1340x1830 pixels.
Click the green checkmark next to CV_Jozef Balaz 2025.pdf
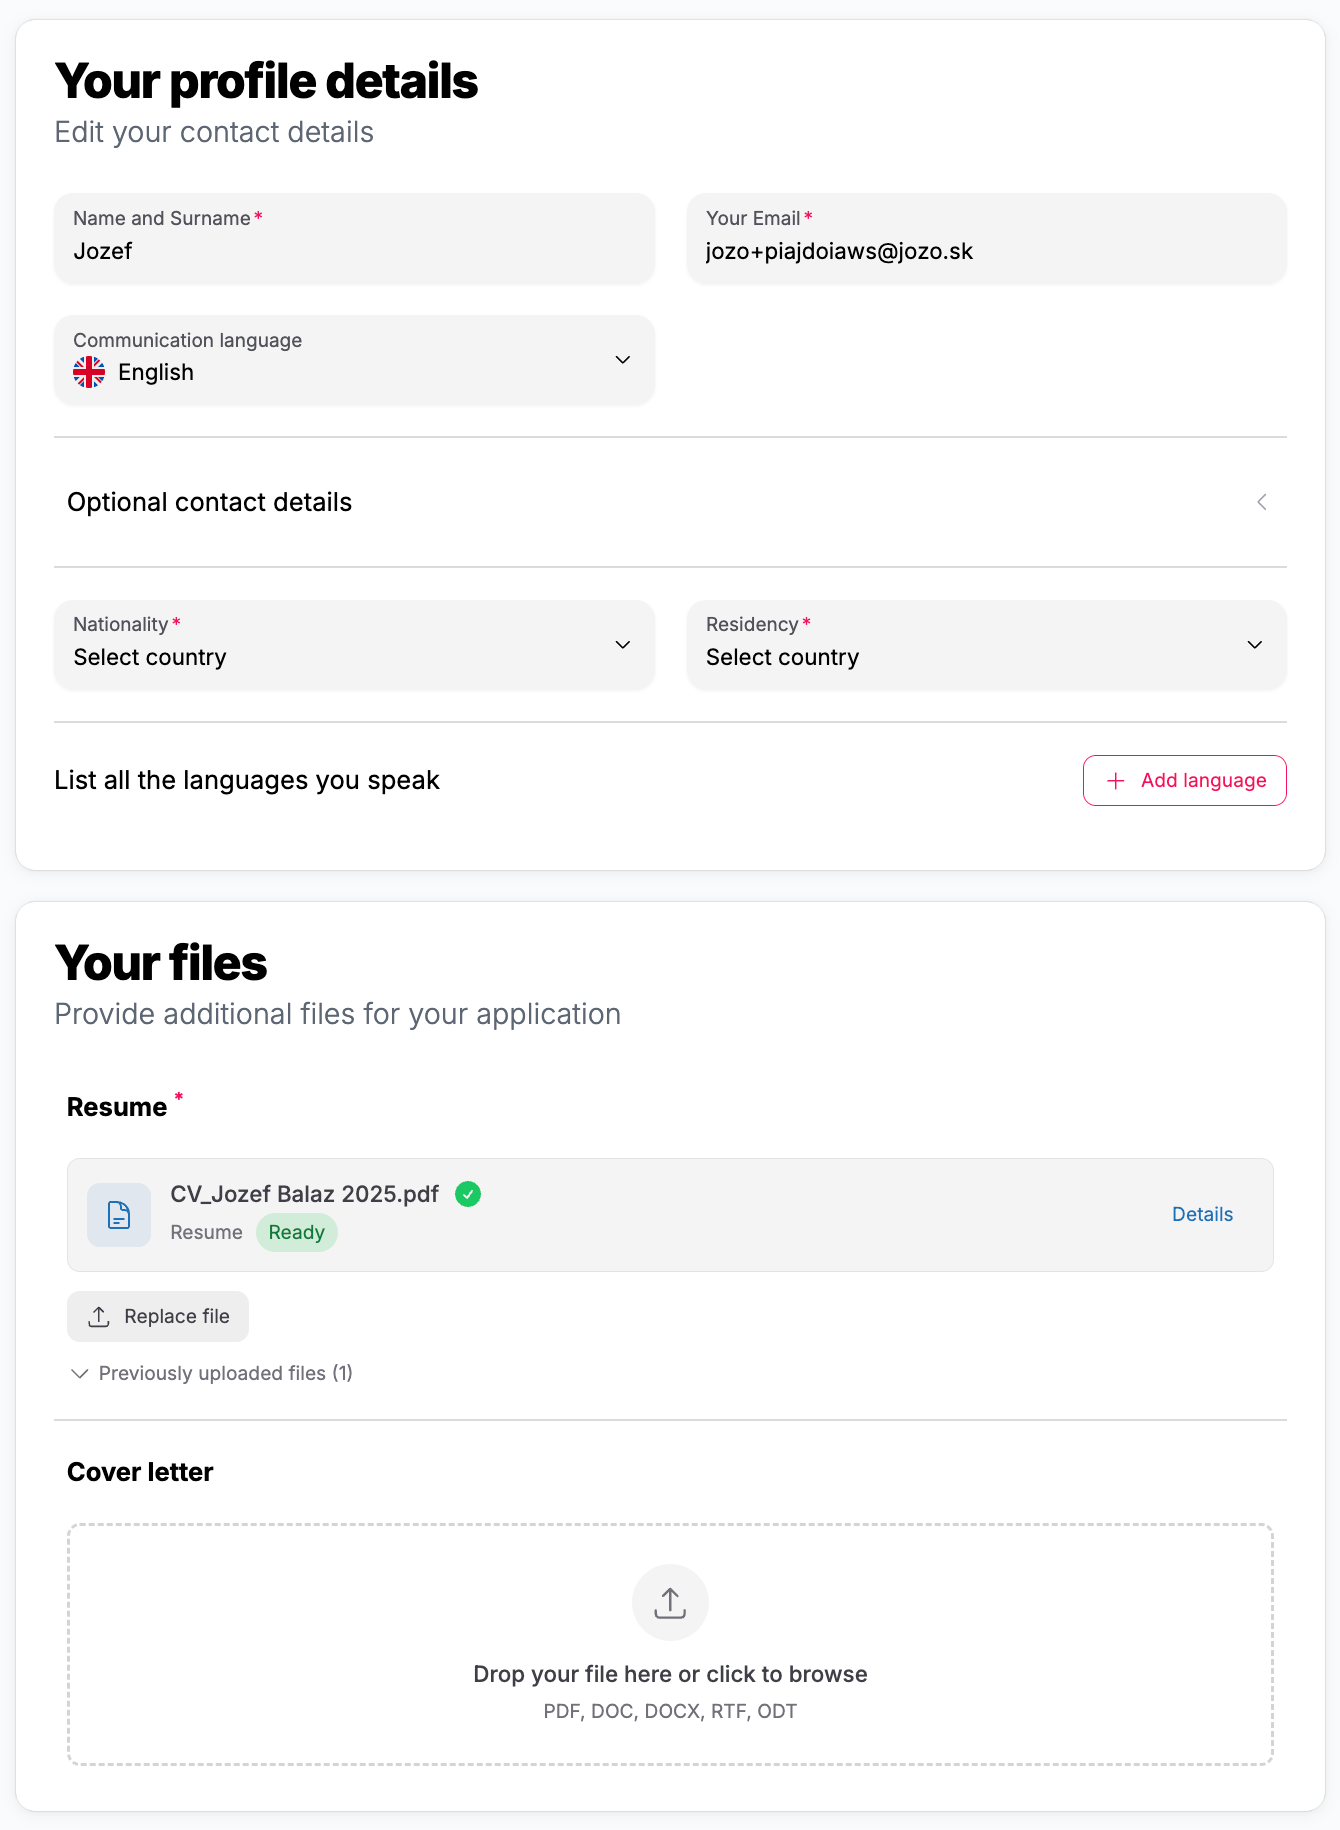[x=468, y=1194]
